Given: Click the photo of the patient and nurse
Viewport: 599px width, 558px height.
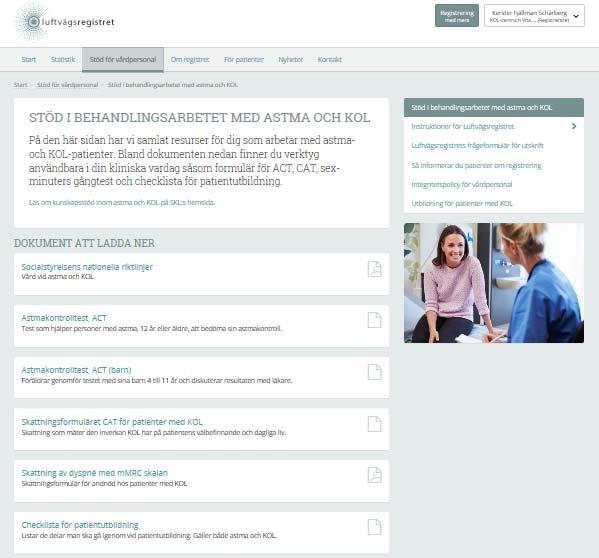Looking at the screenshot, I should click(x=494, y=283).
